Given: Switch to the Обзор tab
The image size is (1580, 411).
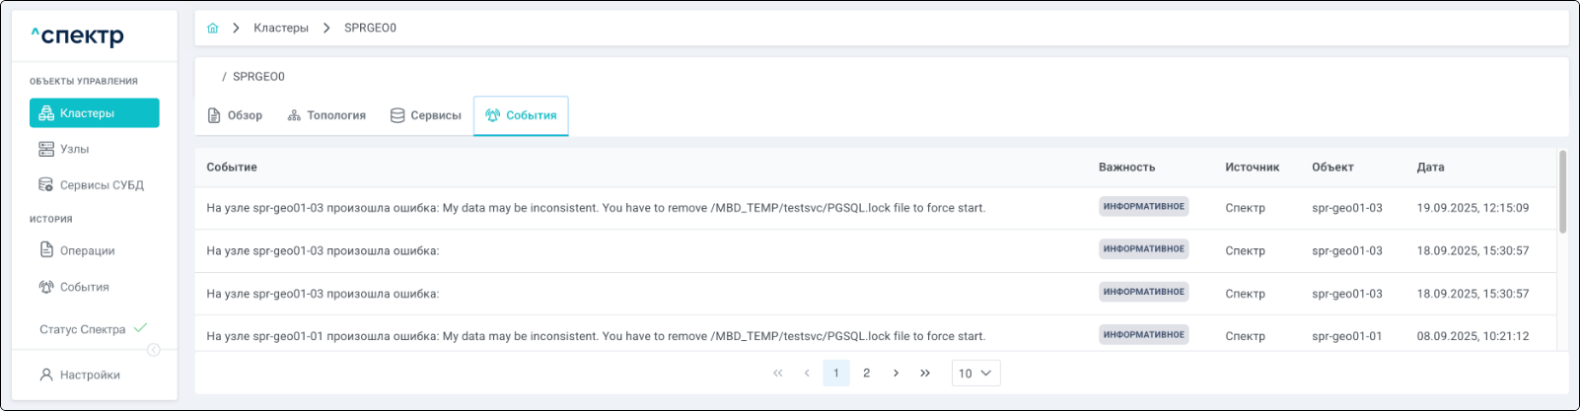Looking at the screenshot, I should click(235, 116).
